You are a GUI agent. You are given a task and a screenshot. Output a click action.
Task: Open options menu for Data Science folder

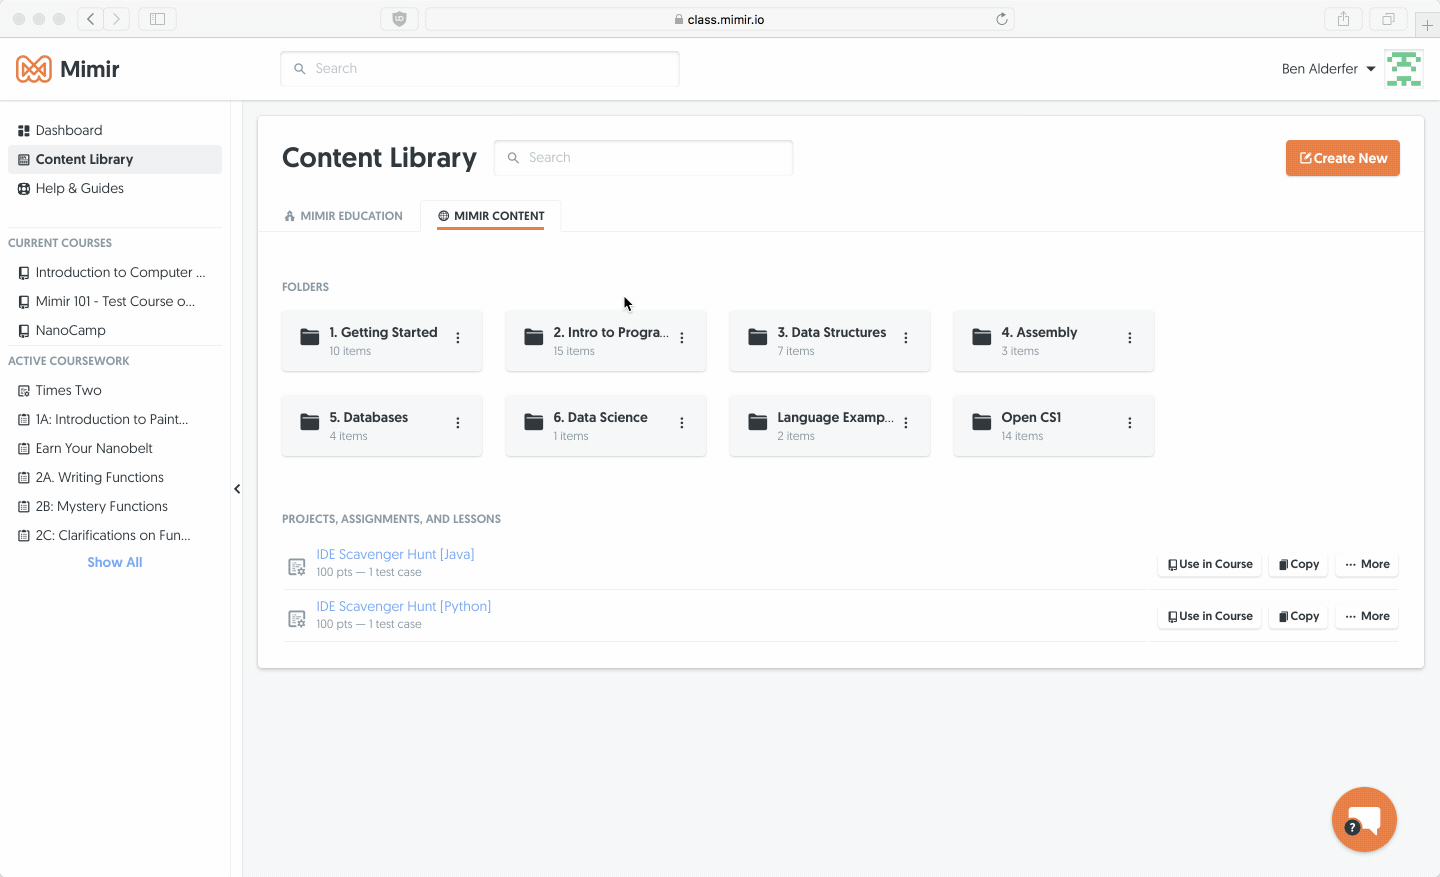pos(682,423)
